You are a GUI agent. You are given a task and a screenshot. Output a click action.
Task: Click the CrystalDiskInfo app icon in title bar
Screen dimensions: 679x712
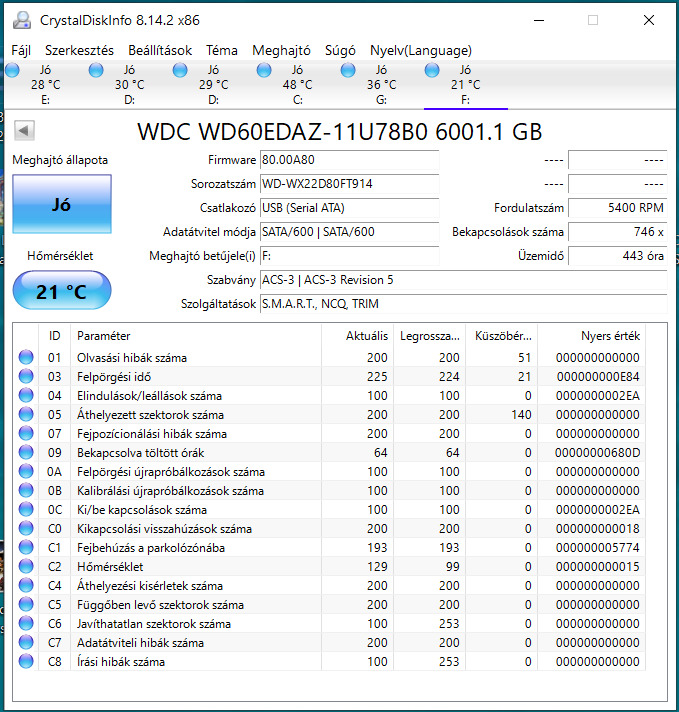pos(21,20)
